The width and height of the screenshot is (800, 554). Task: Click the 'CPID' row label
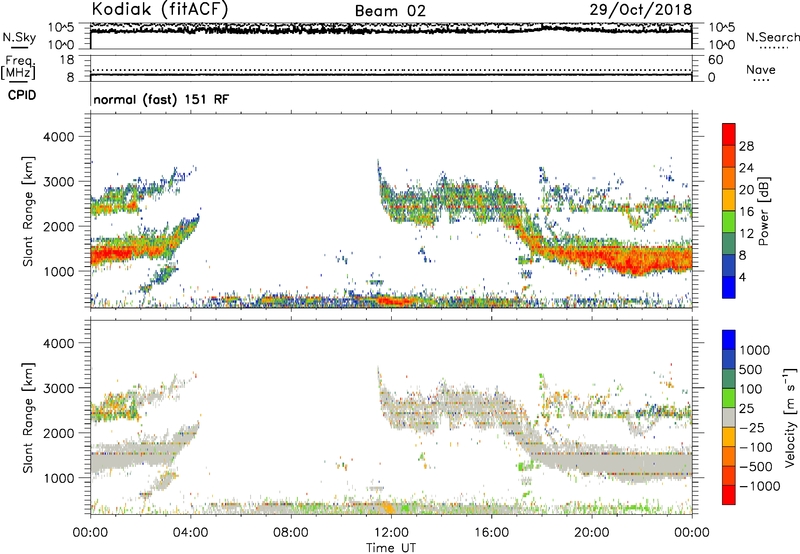point(22,95)
